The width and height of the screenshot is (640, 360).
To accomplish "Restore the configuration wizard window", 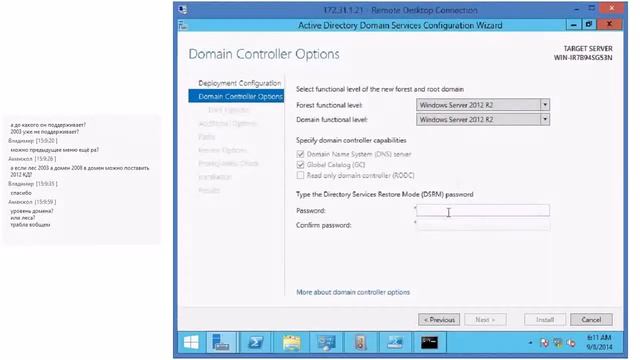I will tap(589, 25).
